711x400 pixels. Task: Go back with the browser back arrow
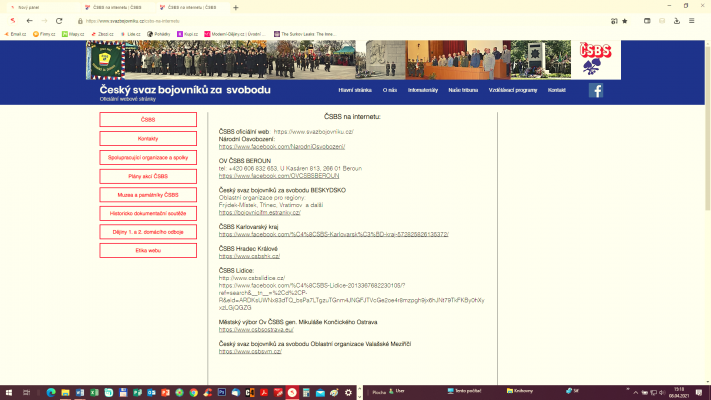click(29, 21)
